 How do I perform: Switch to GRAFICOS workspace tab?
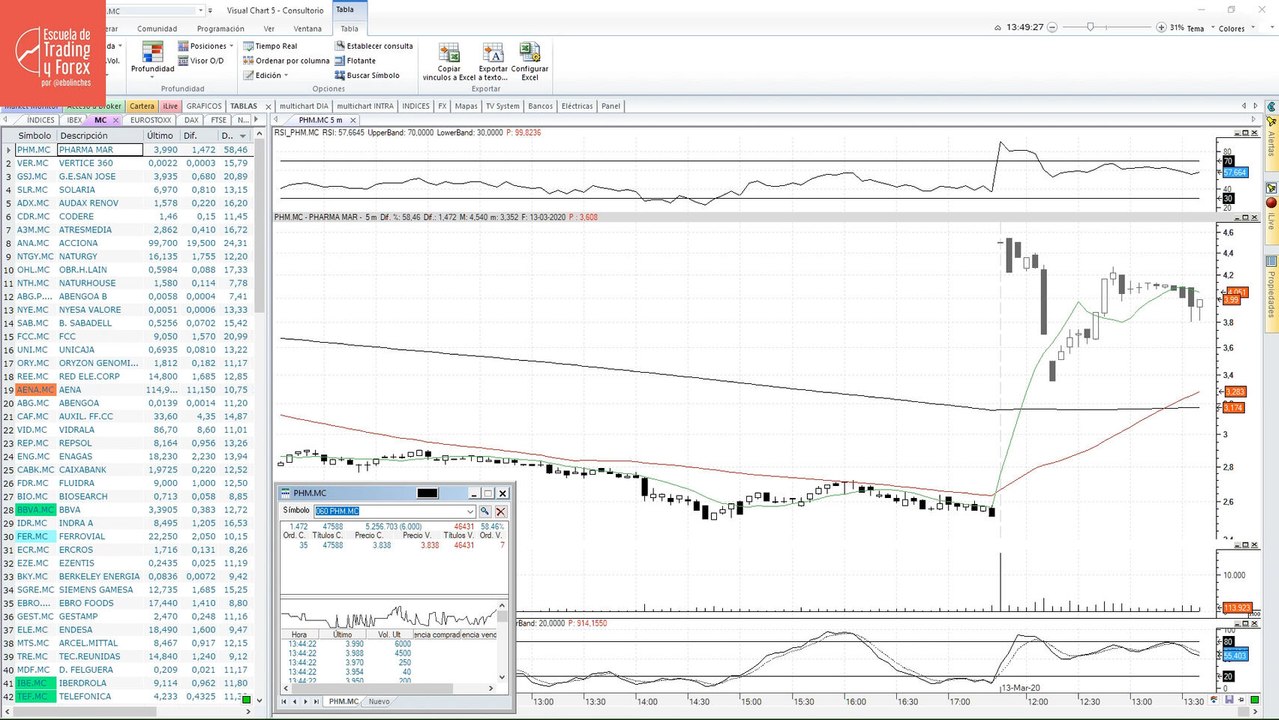pos(204,106)
